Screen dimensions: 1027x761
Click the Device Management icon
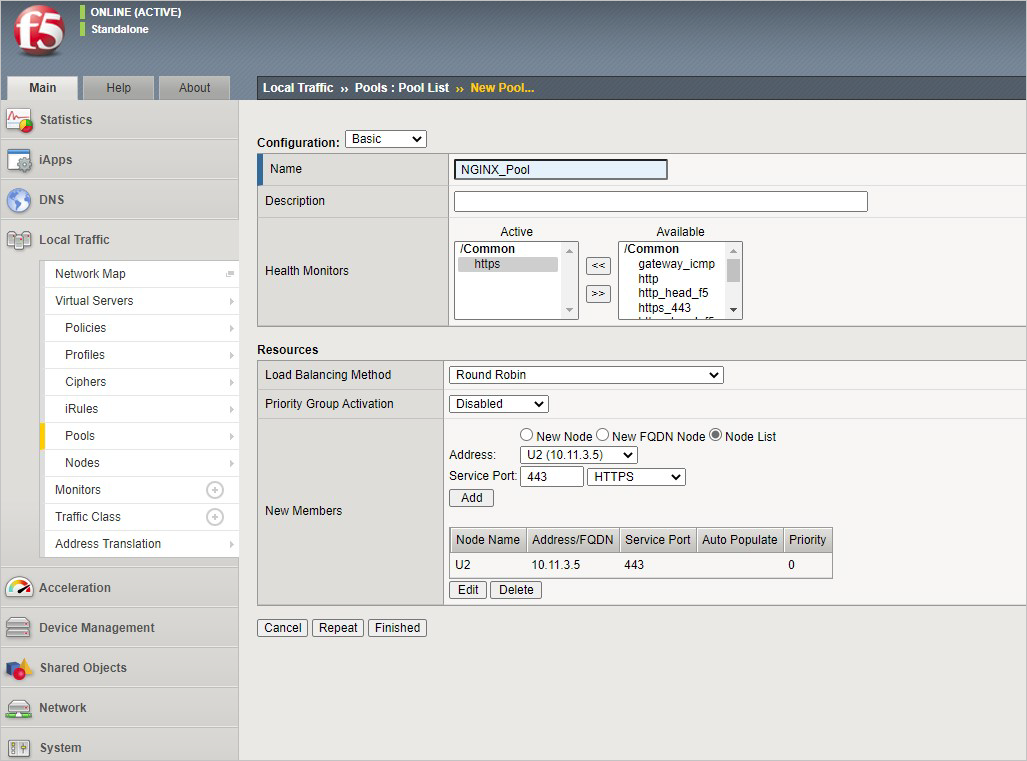point(19,628)
